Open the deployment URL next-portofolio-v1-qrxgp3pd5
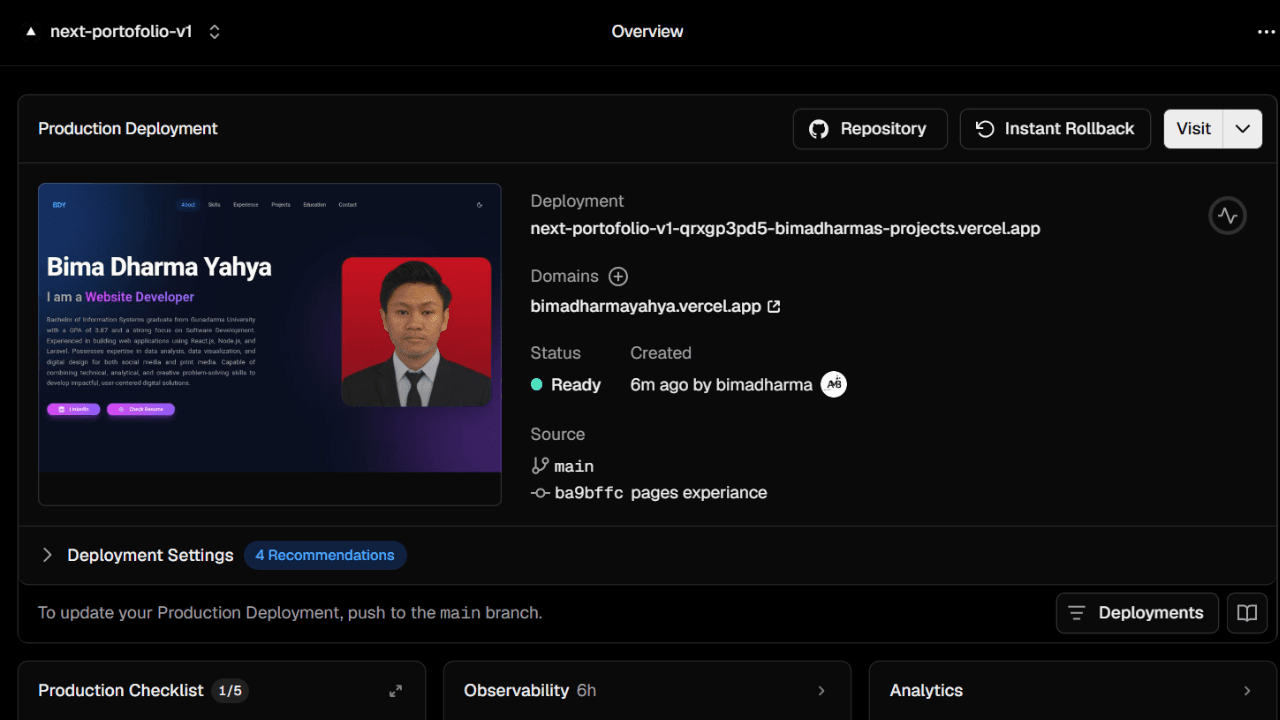Screen dimensions: 1280x720 (x=785, y=229)
